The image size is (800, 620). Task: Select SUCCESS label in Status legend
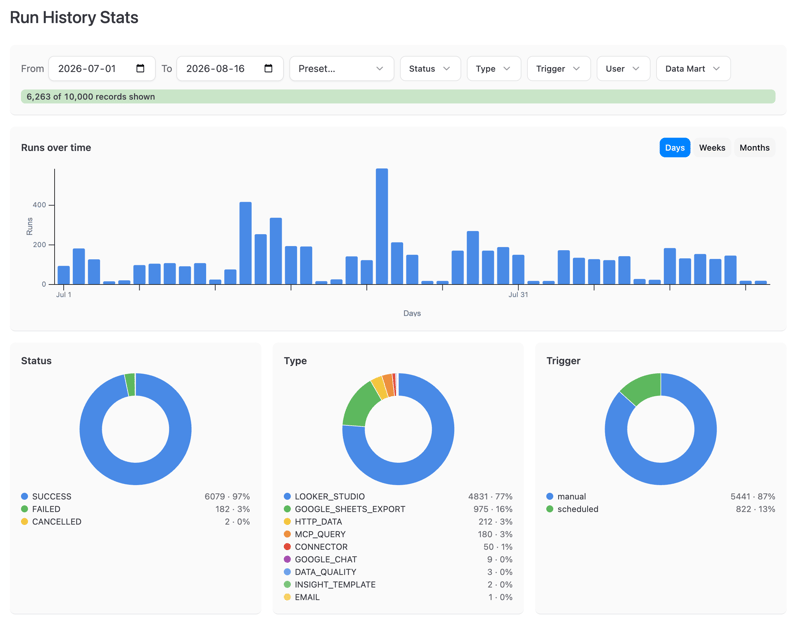tap(52, 496)
